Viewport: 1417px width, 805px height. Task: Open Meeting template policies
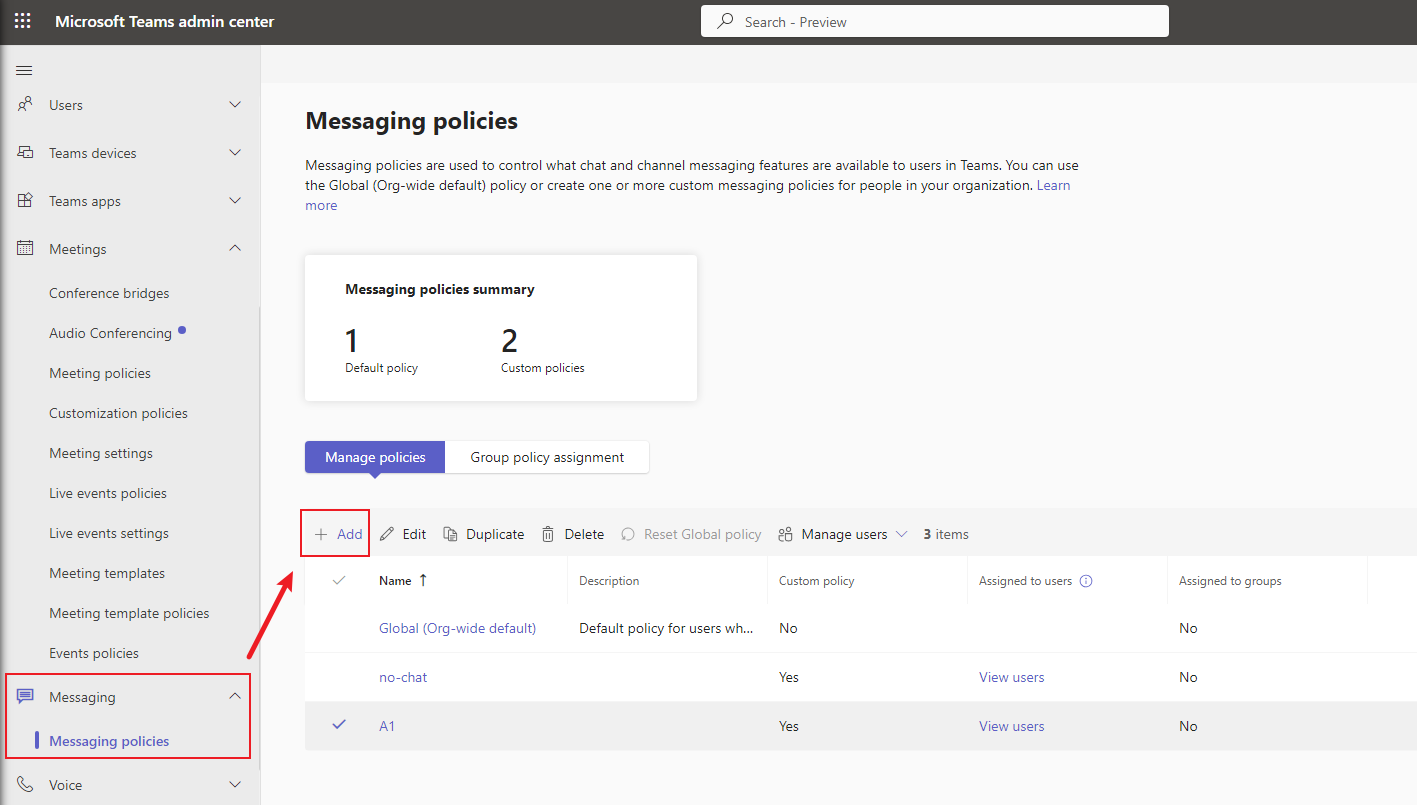click(x=129, y=613)
